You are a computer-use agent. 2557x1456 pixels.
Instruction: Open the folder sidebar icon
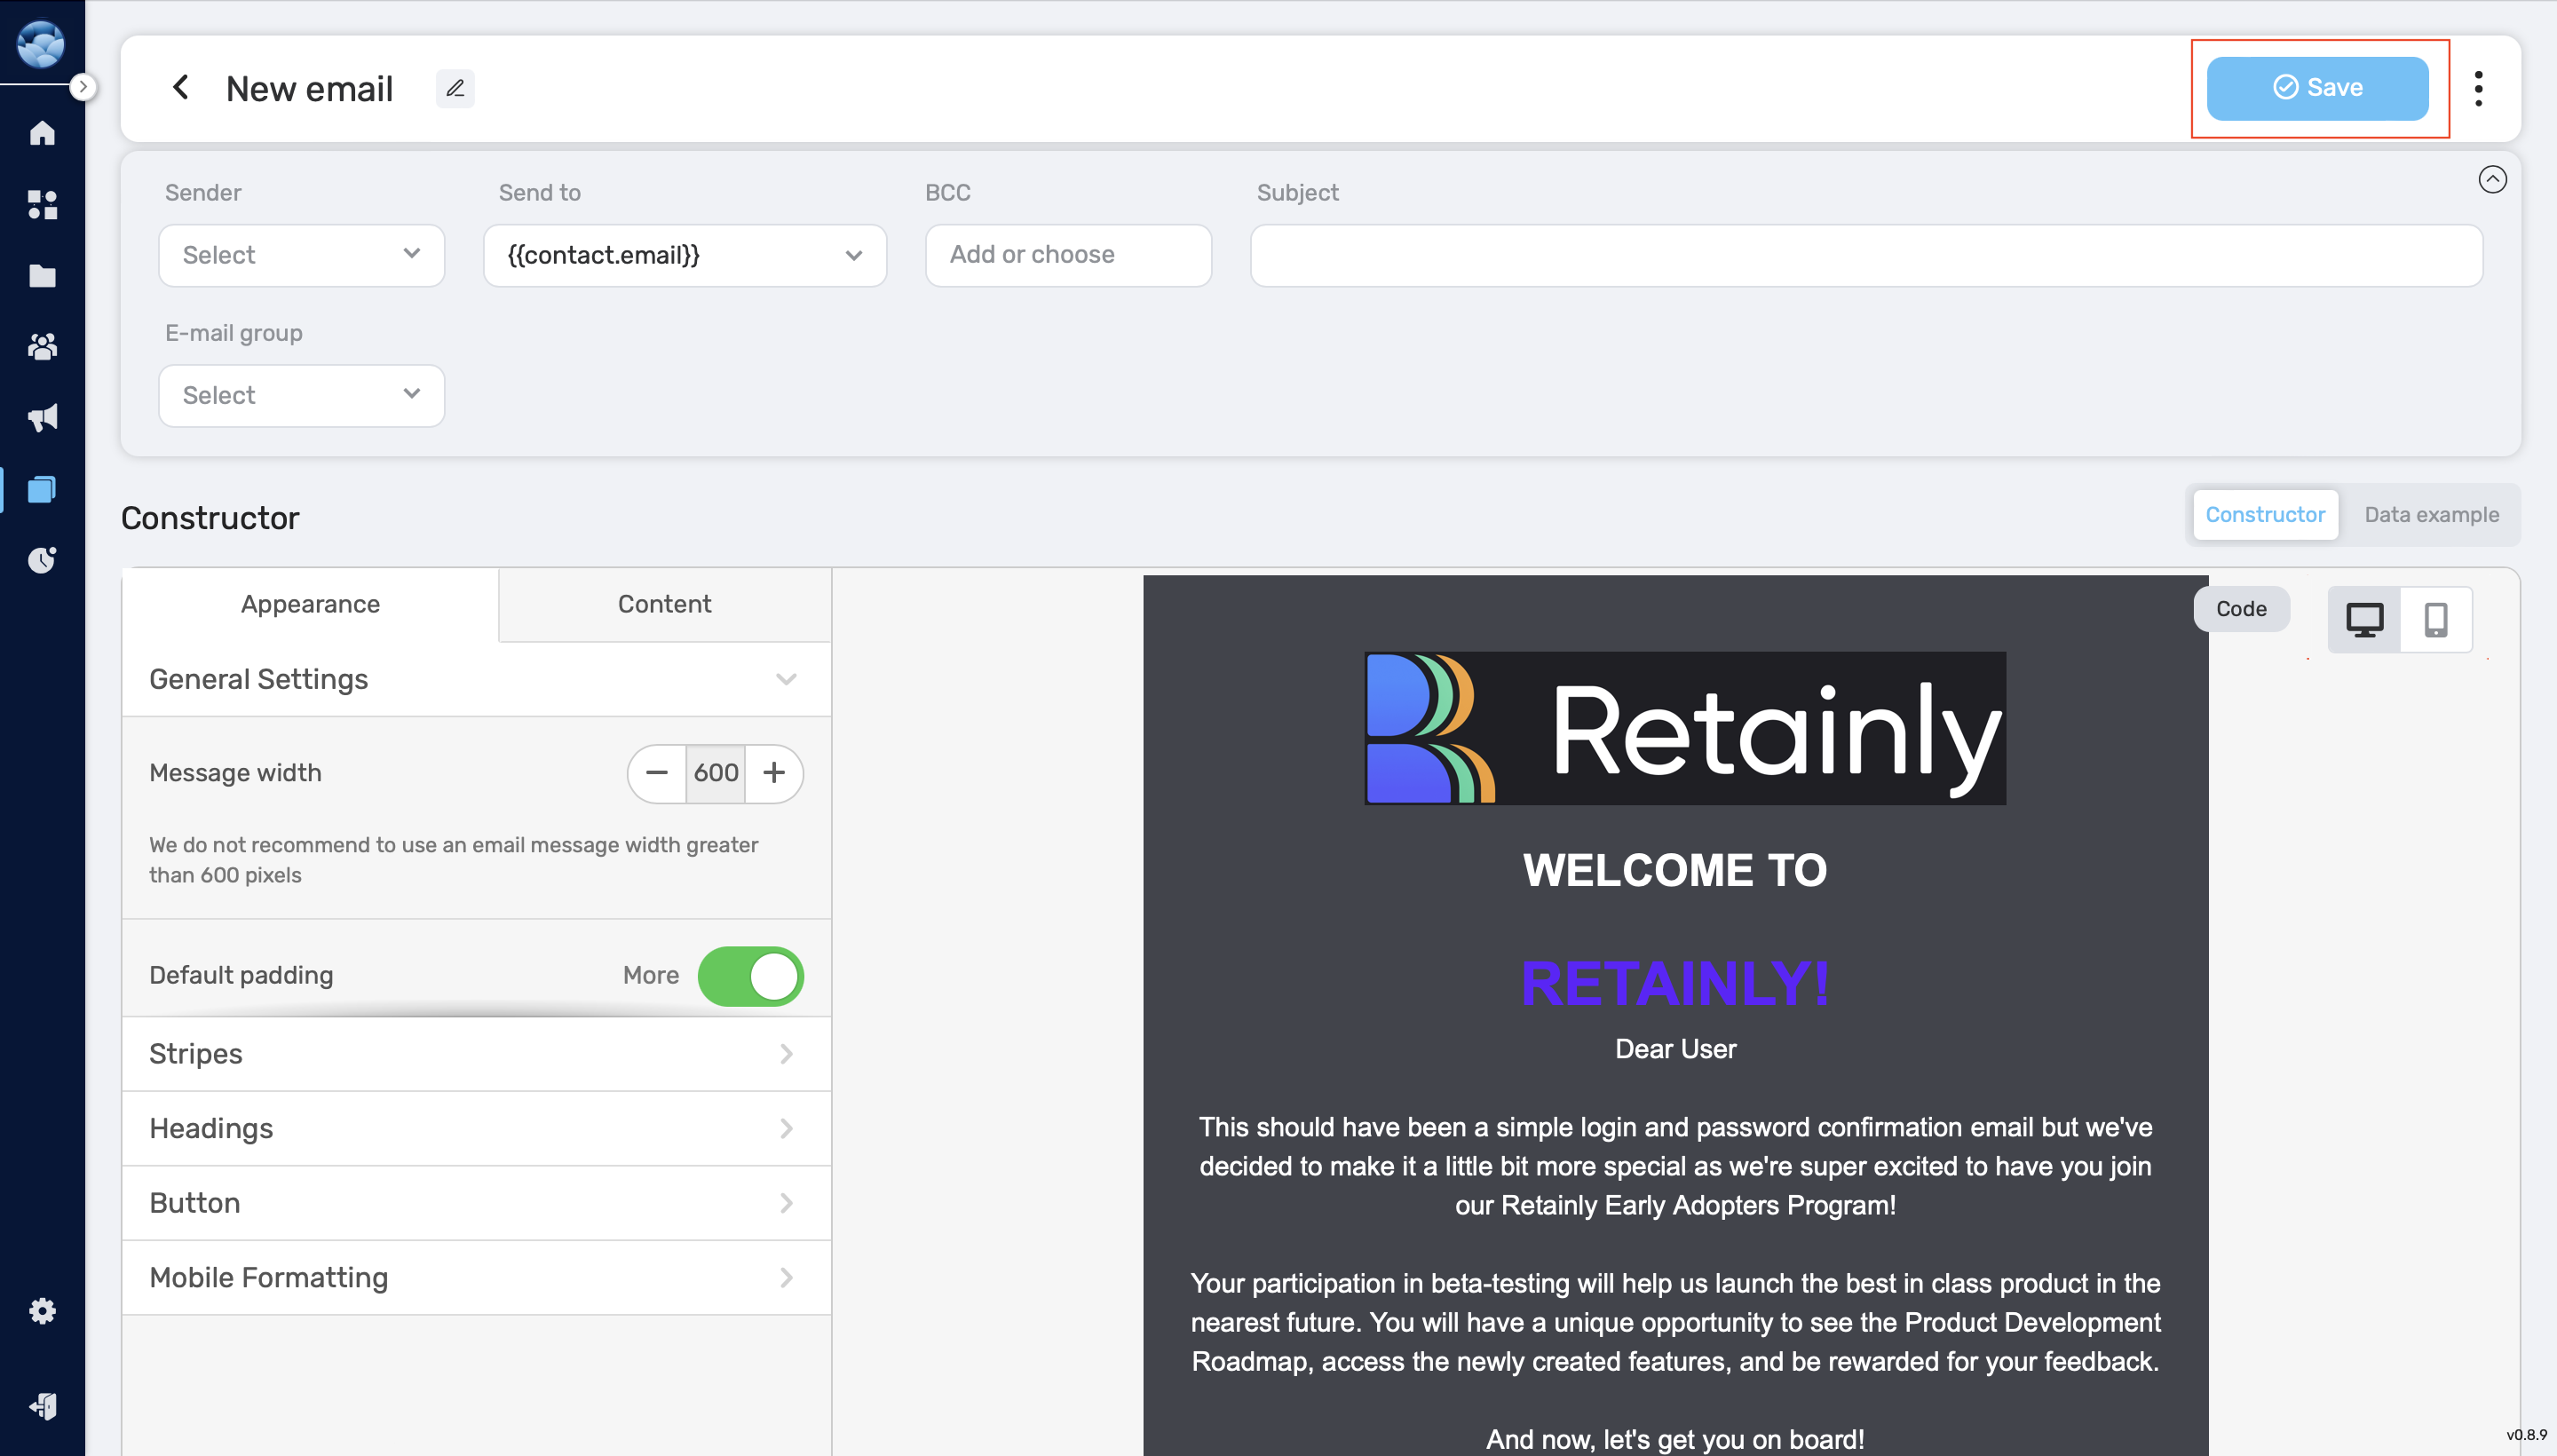click(42, 276)
